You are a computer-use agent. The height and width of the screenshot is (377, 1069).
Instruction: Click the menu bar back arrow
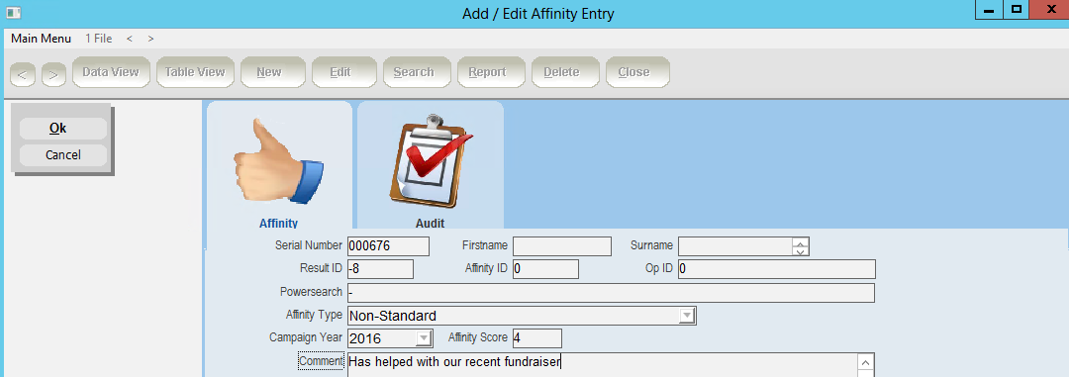coord(130,39)
